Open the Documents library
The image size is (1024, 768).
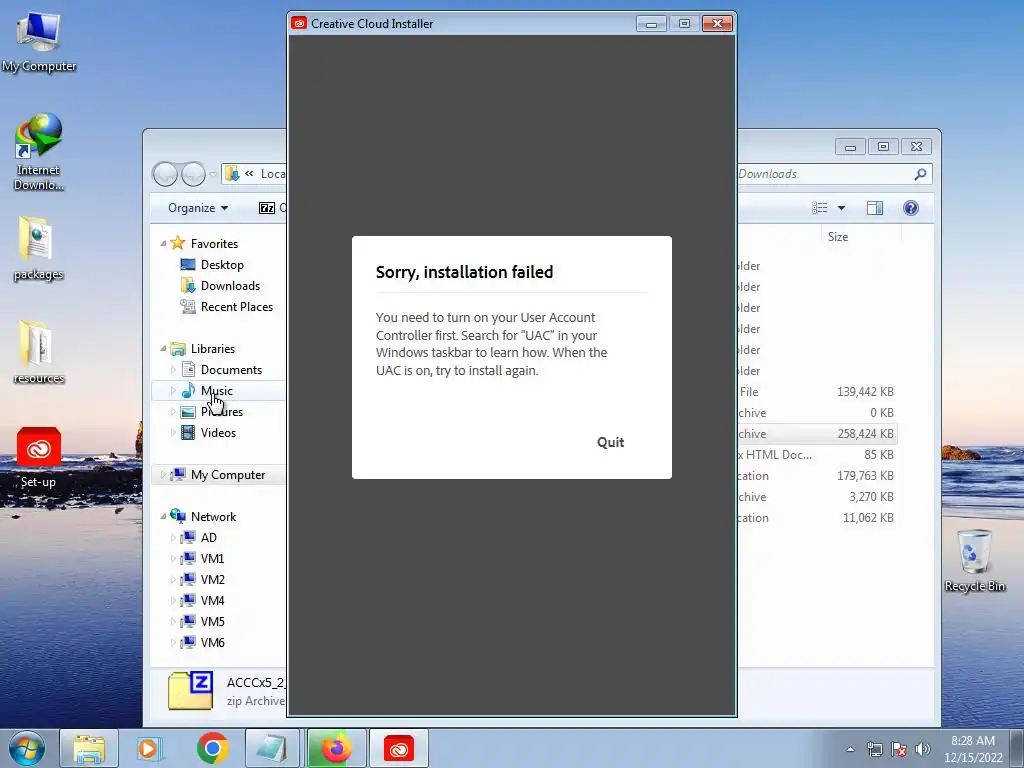(x=231, y=370)
